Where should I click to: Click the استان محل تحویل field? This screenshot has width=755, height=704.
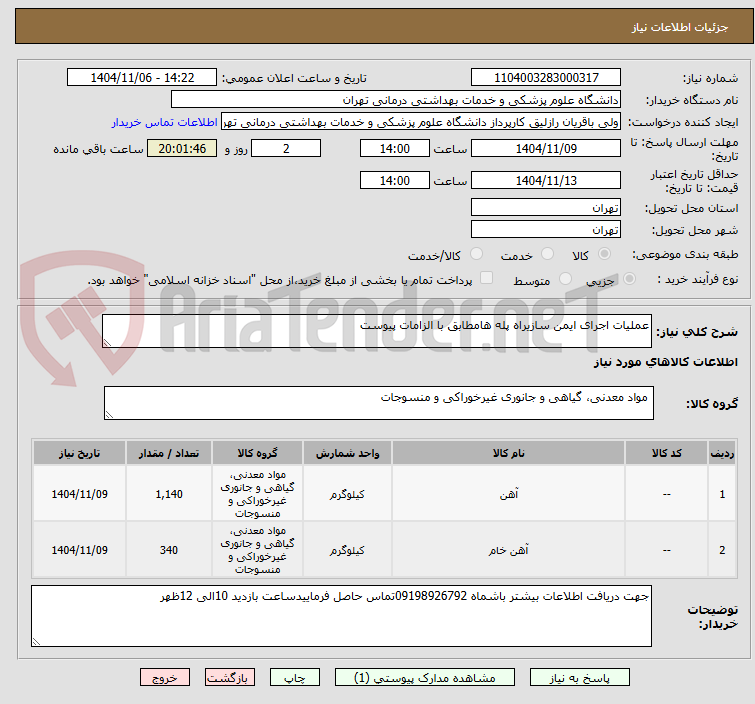coord(546,208)
